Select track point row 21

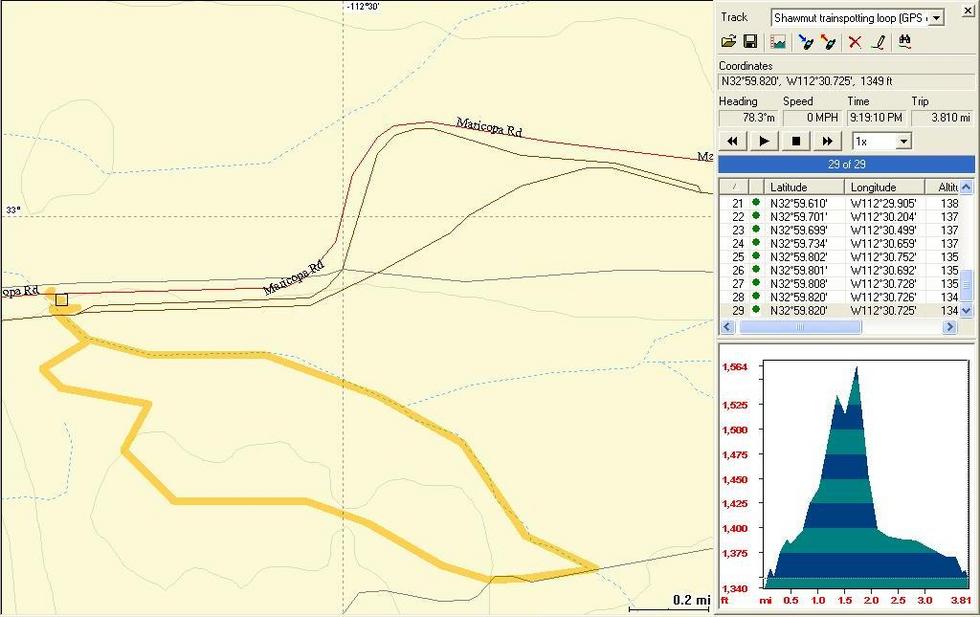[839, 203]
